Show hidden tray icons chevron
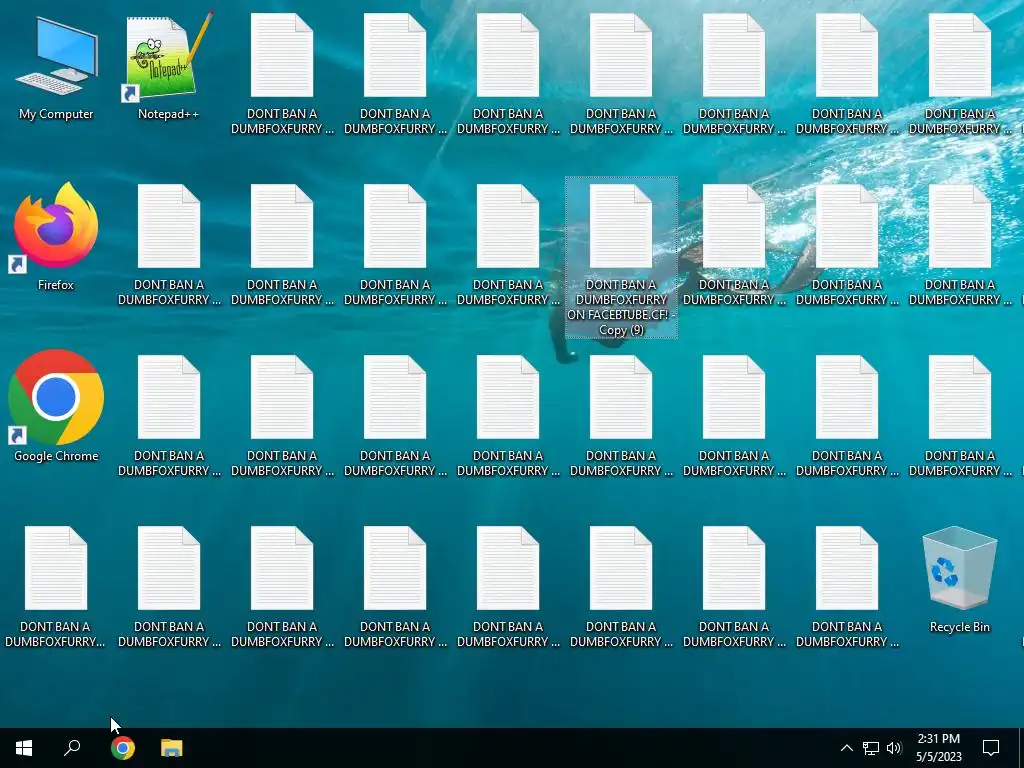Viewport: 1024px width, 768px height. coord(846,748)
